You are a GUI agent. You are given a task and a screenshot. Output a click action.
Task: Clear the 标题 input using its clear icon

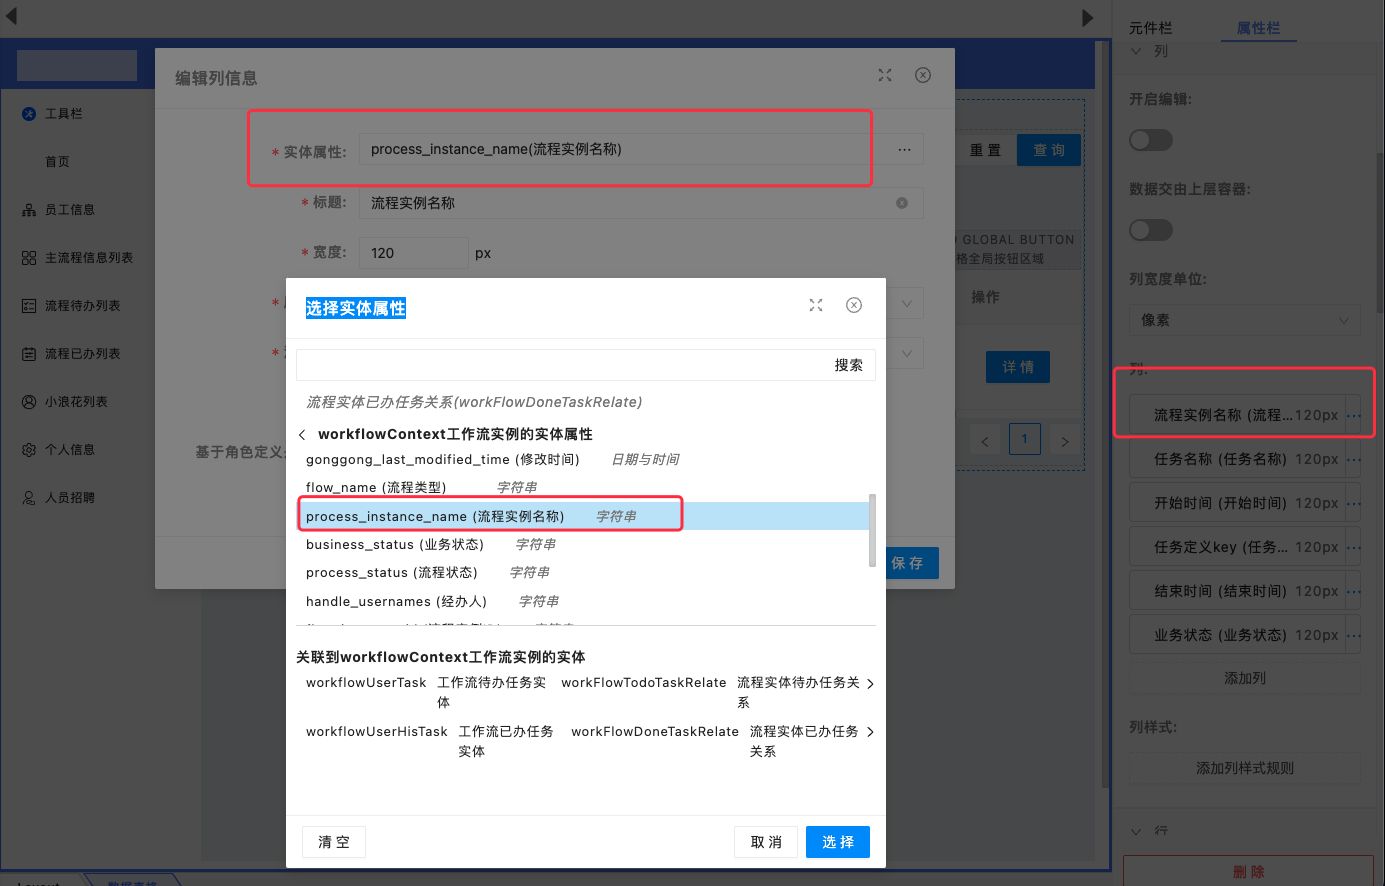[x=902, y=203]
